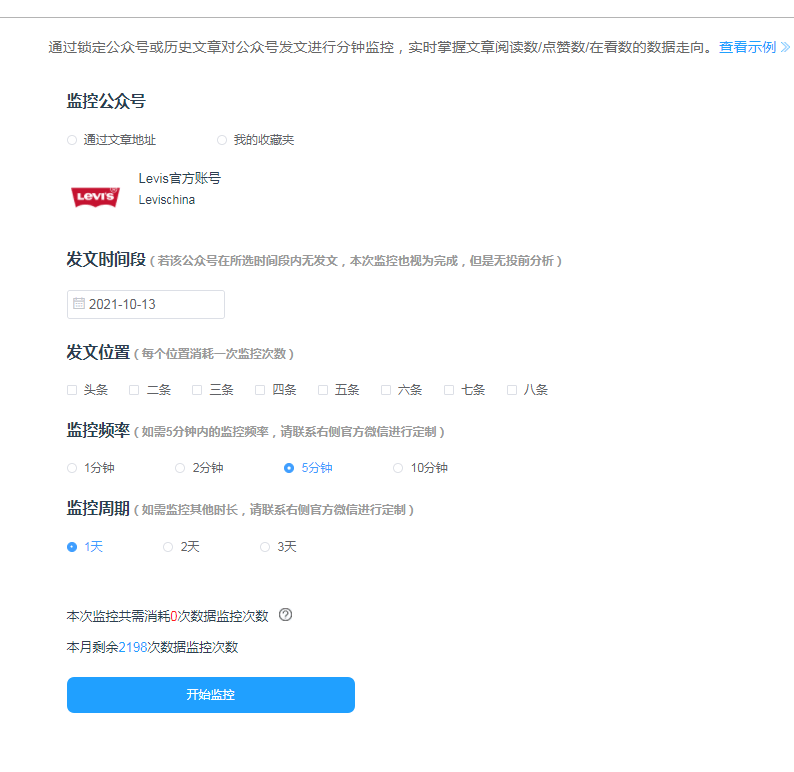Select the 通过文章地址 radio option
The width and height of the screenshot is (794, 772).
[72, 140]
